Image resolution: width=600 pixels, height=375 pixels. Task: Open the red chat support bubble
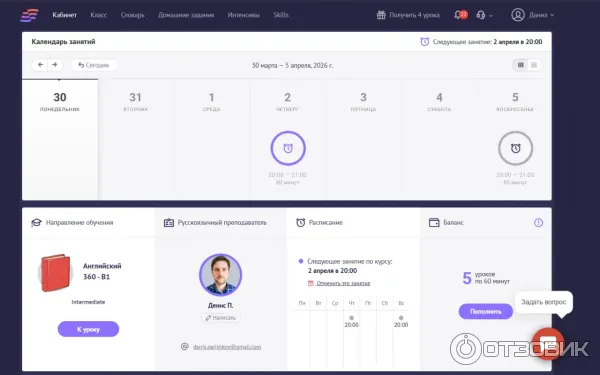click(548, 343)
